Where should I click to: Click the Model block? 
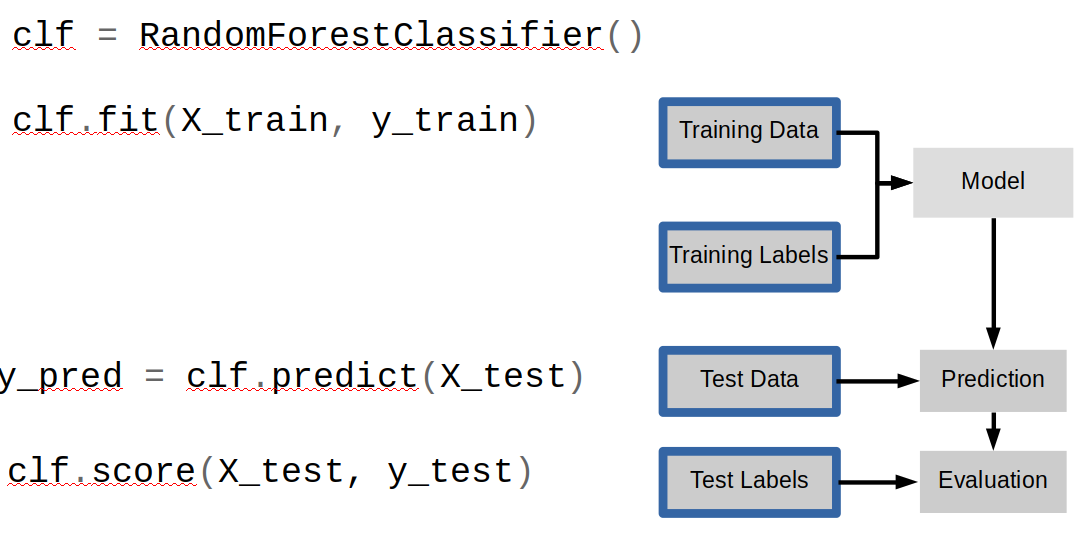(x=992, y=182)
